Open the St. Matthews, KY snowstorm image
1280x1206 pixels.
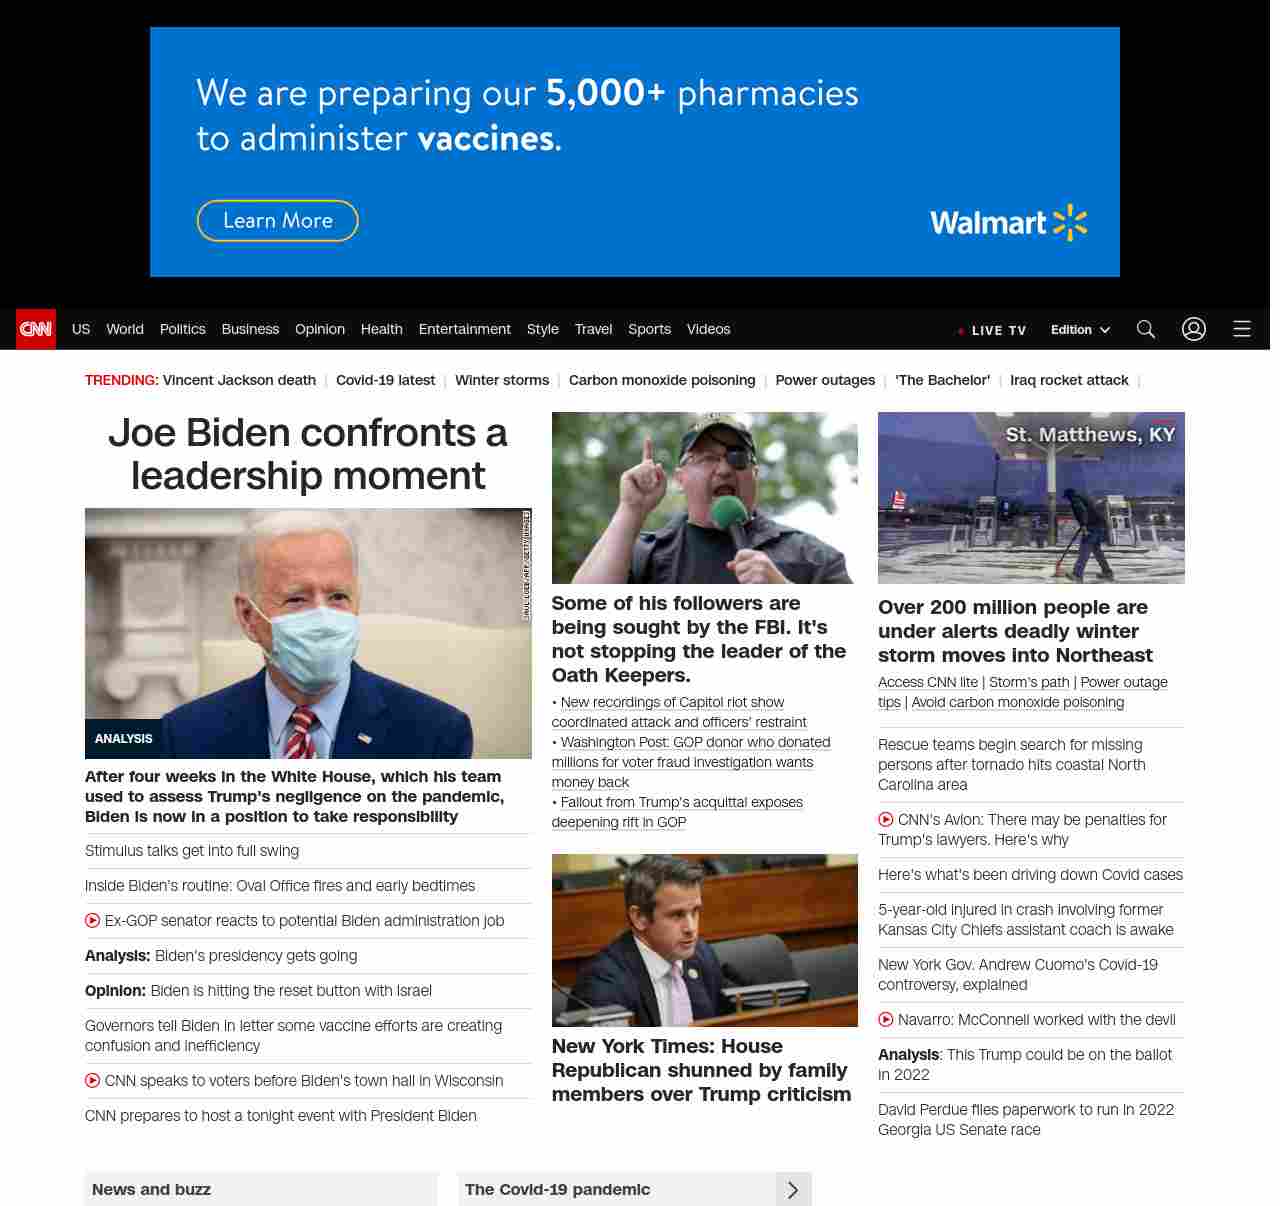(x=1031, y=498)
